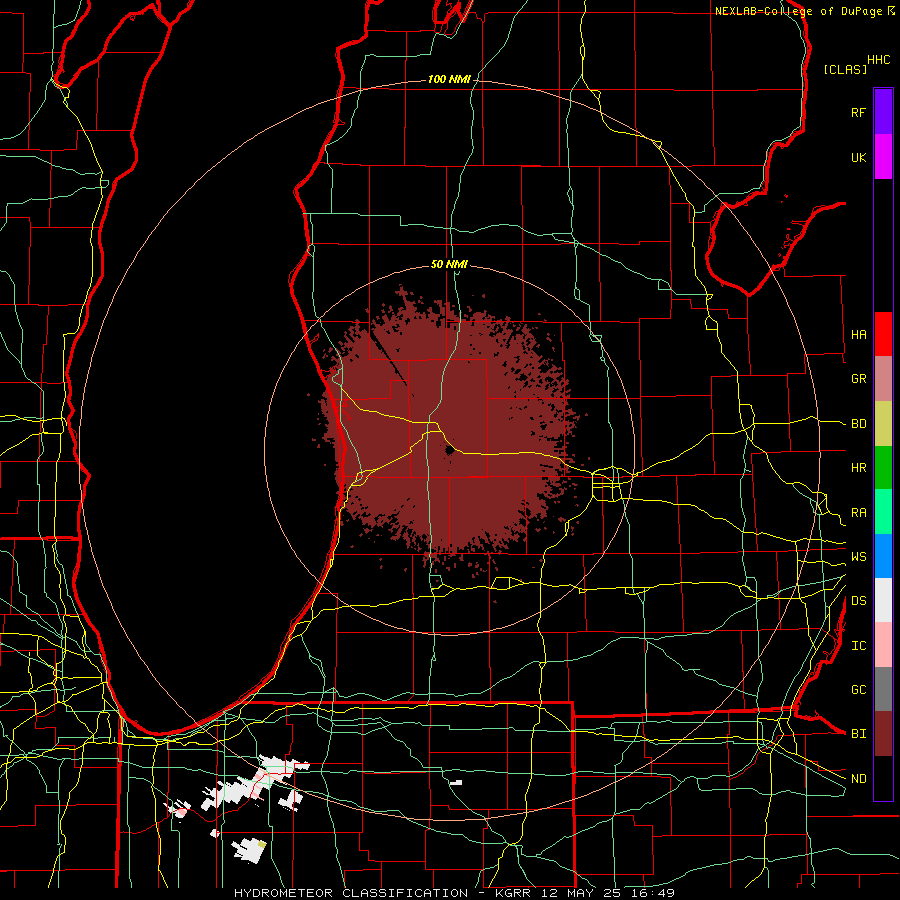The image size is (900, 900).
Task: Click the 'DS' legend label text
Action: (x=858, y=601)
